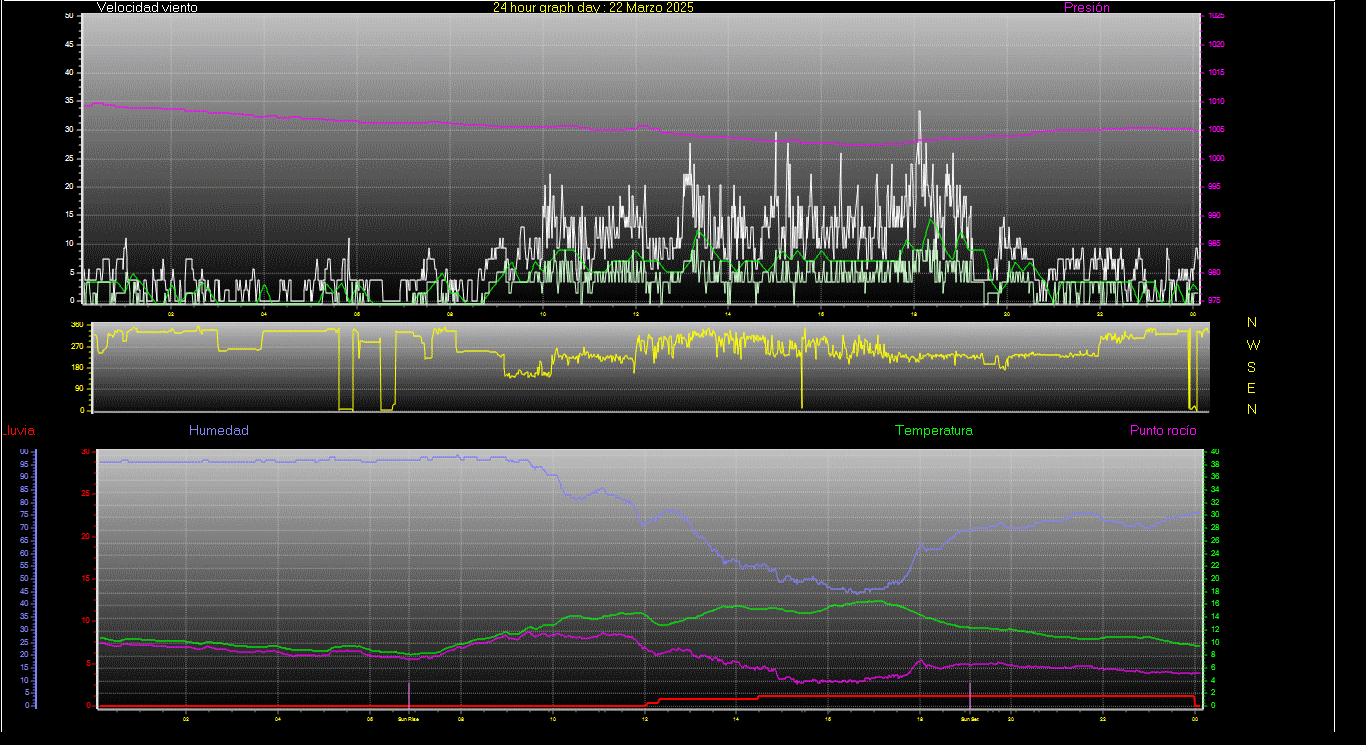Click 16 on the green temperature axis
Viewport: 1366px width, 745px height.
(1214, 604)
